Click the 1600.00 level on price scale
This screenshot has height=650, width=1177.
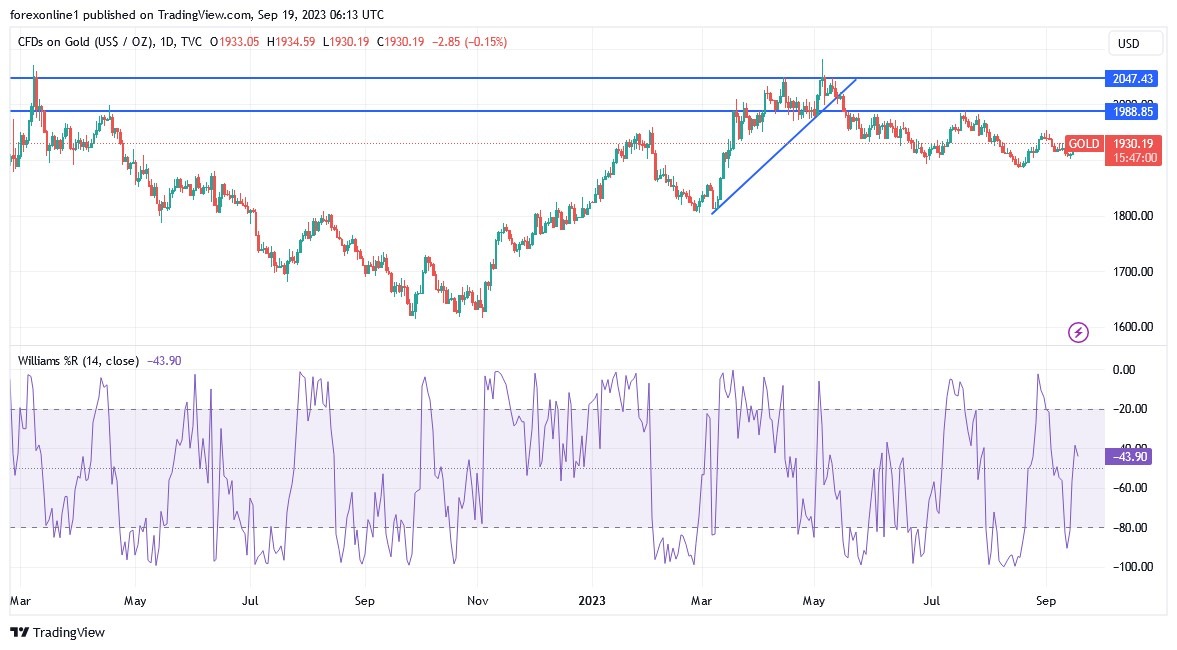(1133, 327)
